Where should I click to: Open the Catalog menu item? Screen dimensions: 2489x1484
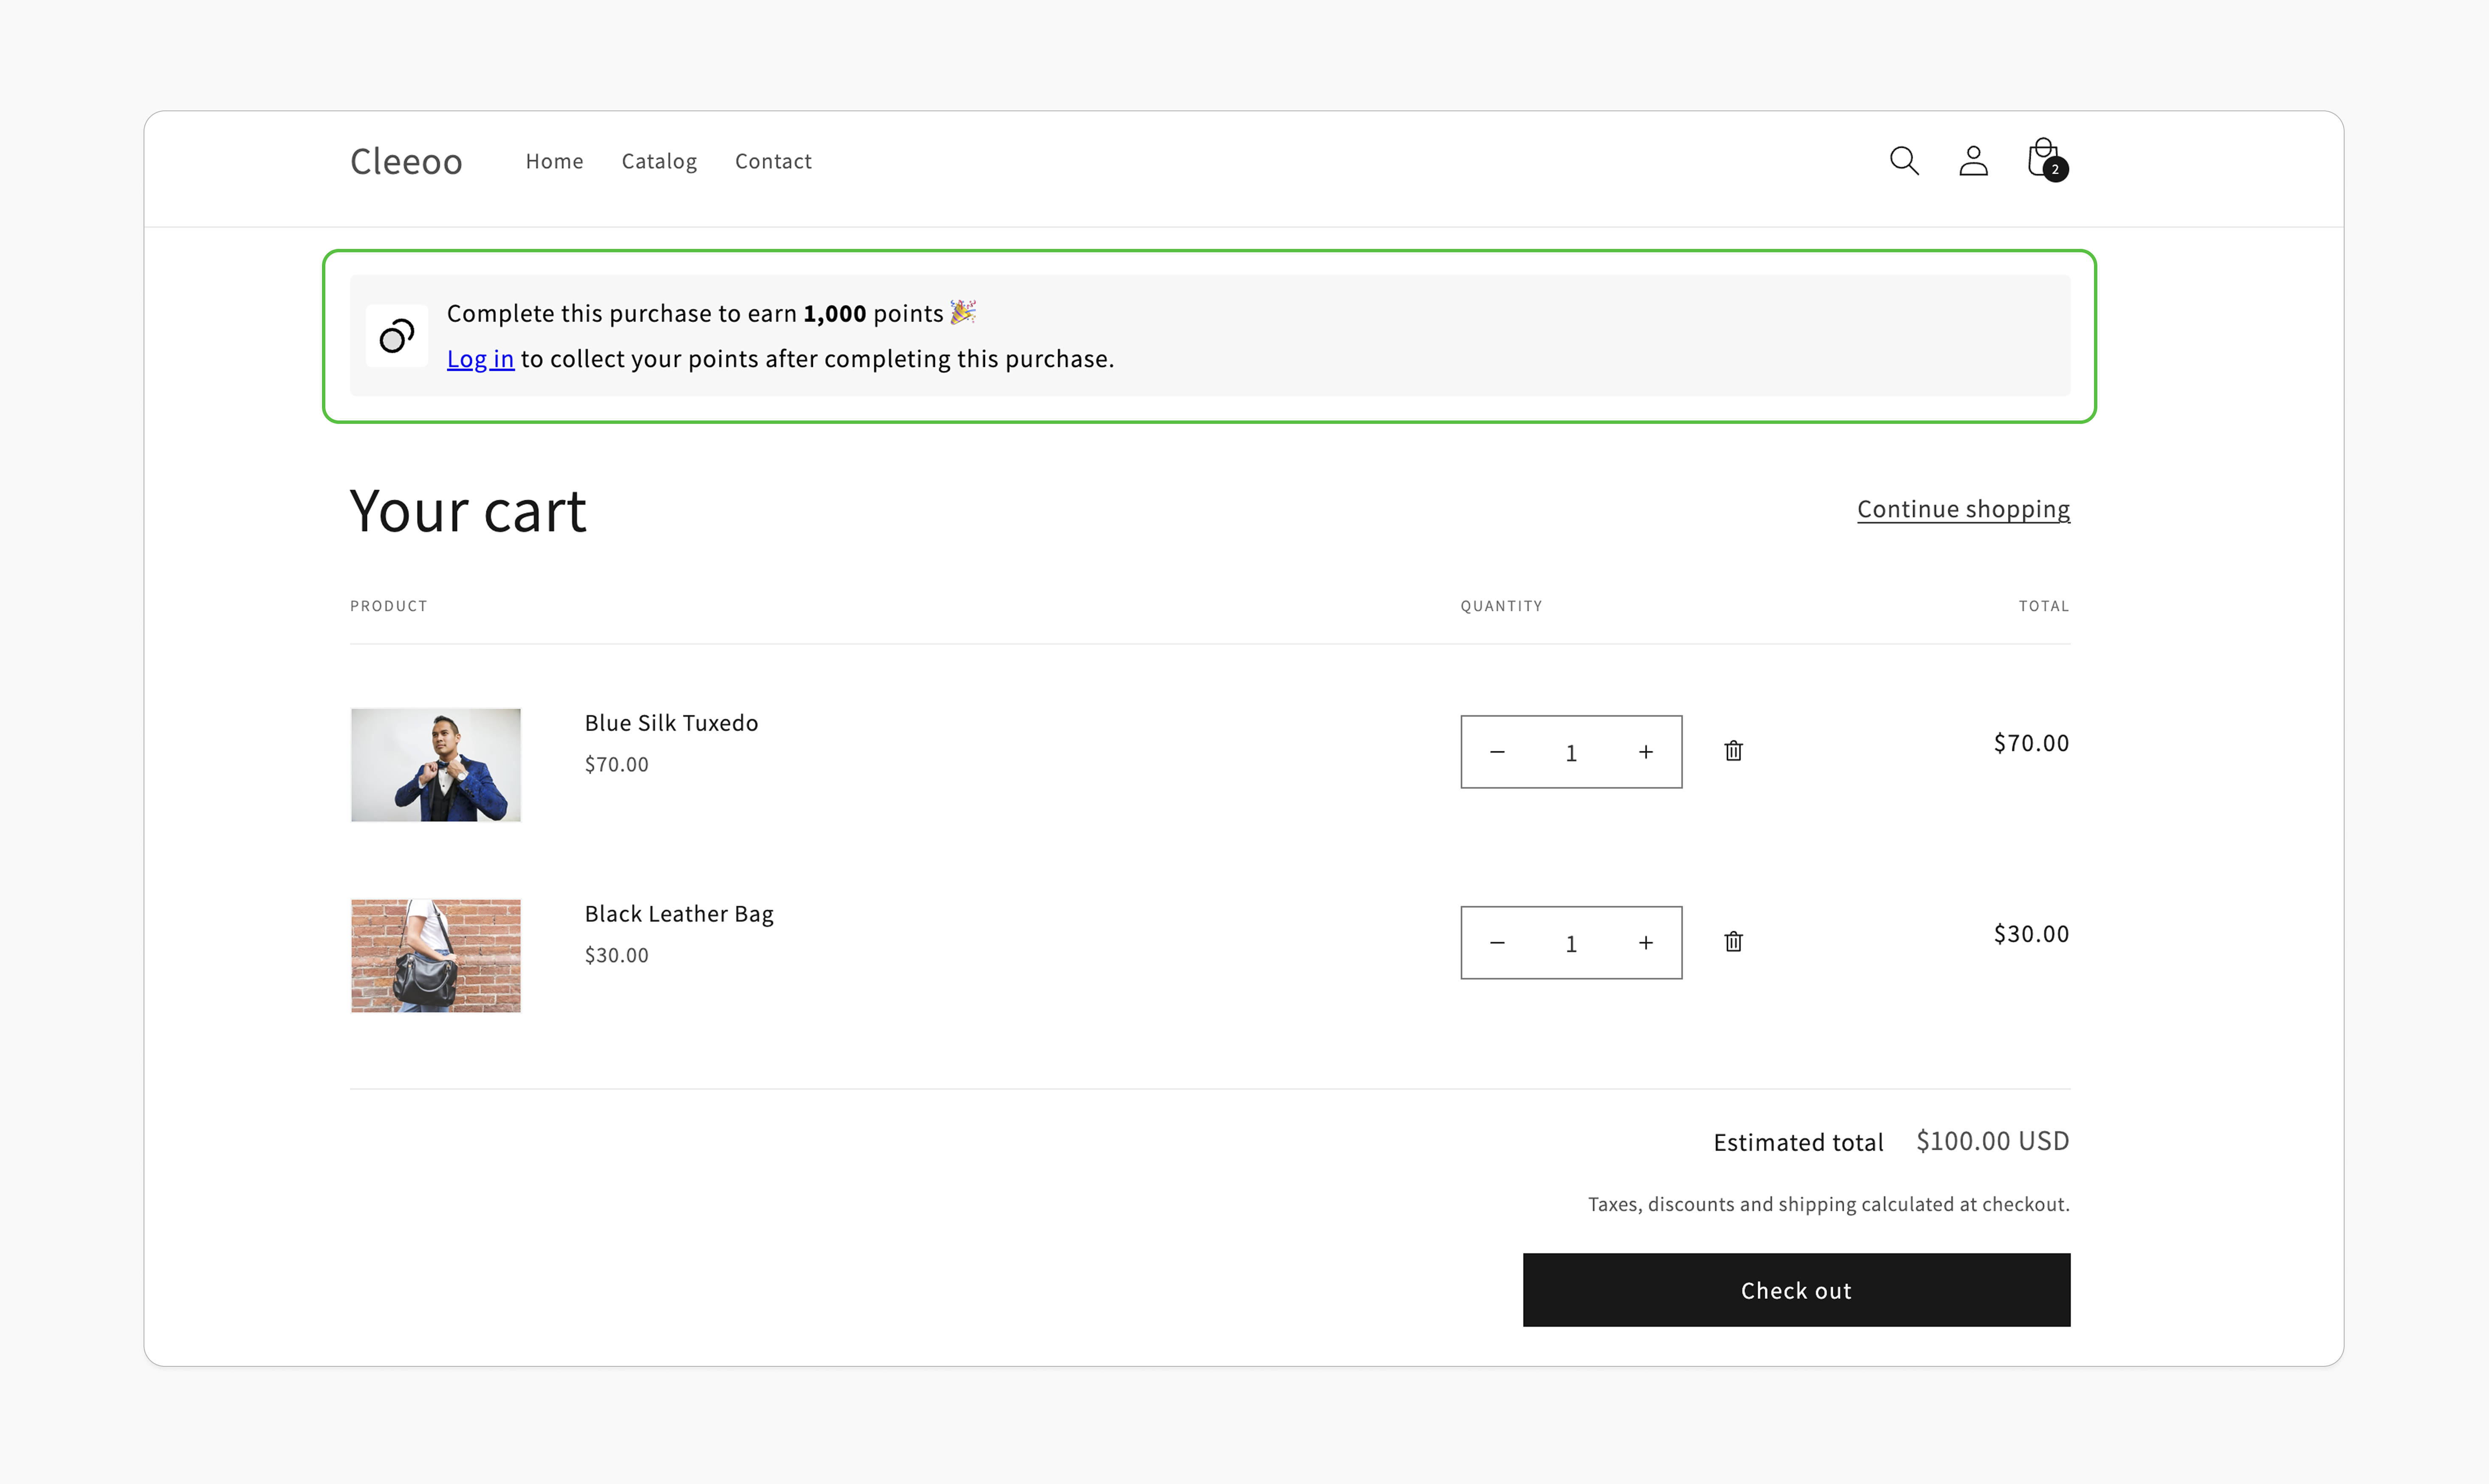click(x=659, y=161)
